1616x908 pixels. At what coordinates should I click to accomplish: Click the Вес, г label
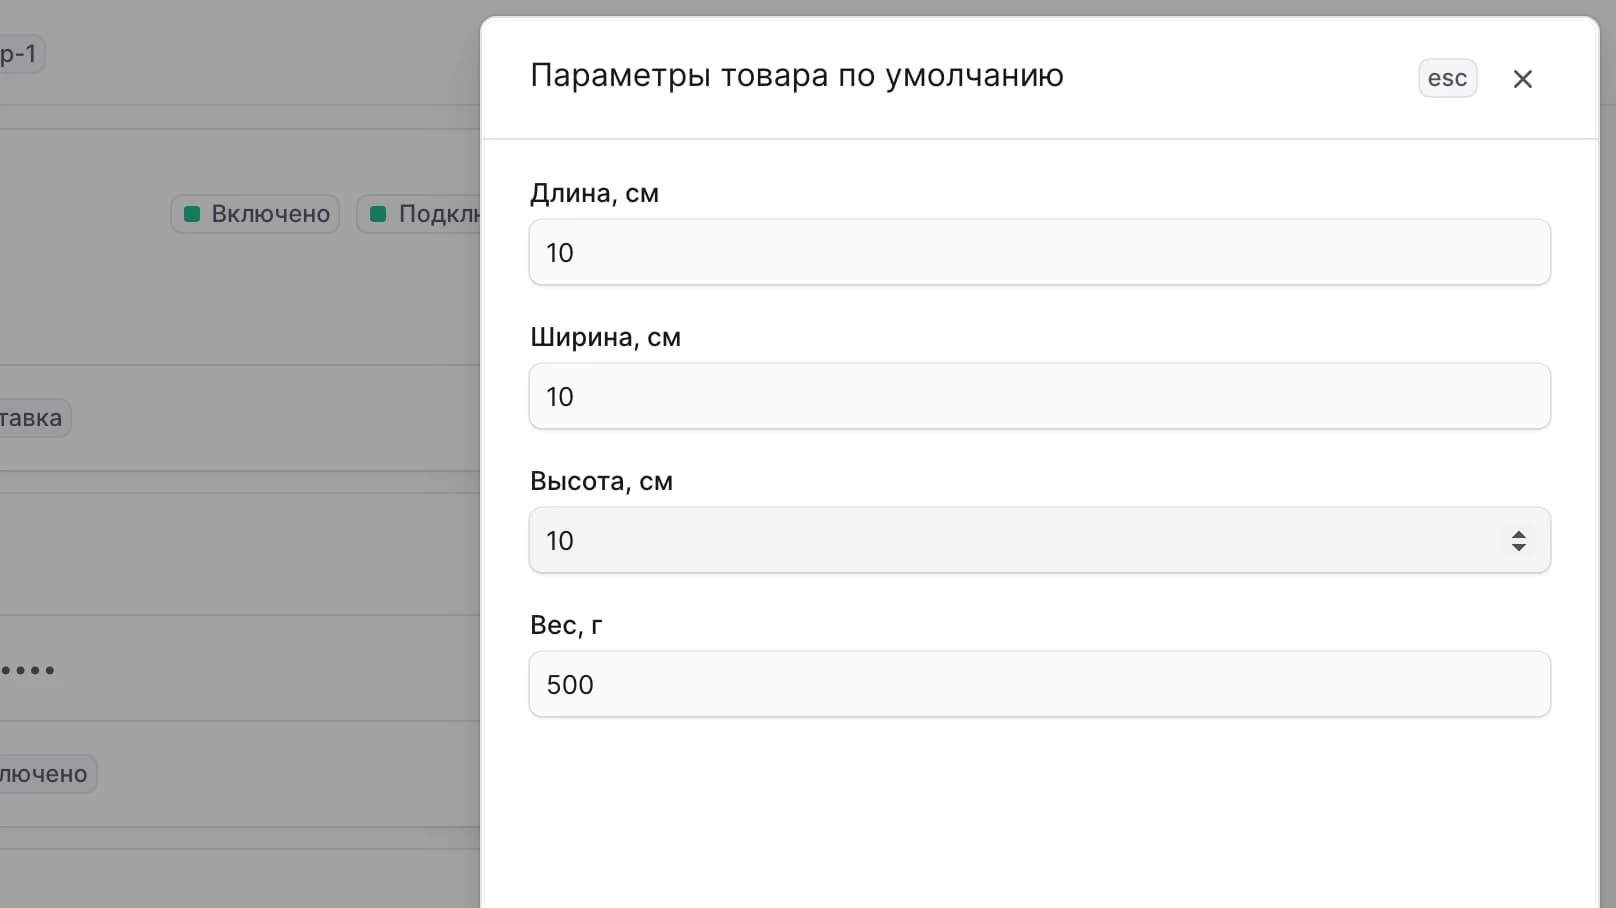[x=566, y=625]
